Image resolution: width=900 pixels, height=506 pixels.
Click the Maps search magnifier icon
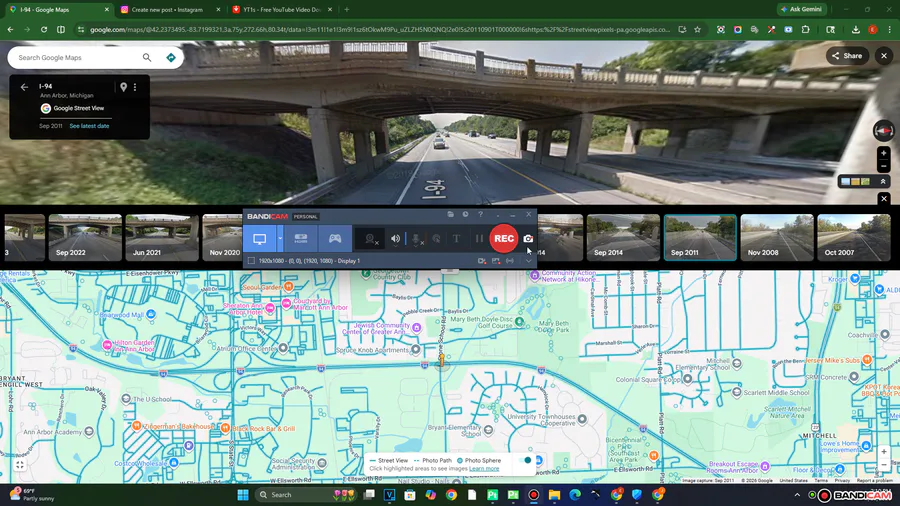(x=147, y=57)
